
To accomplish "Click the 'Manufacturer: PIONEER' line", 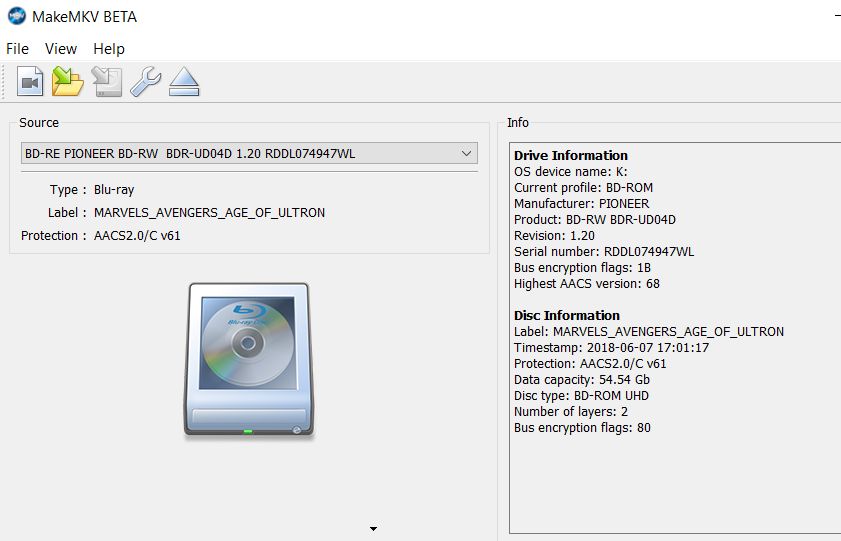I will click(x=581, y=204).
